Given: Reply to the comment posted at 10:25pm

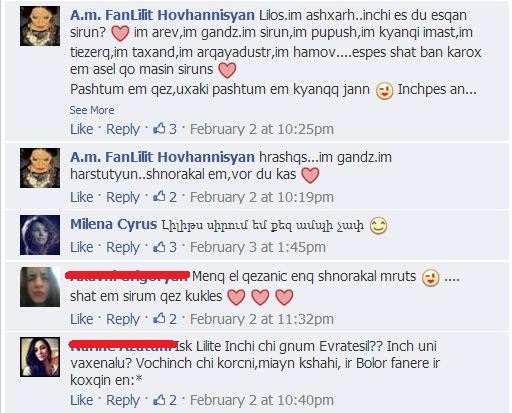Looking at the screenshot, I should point(123,129).
